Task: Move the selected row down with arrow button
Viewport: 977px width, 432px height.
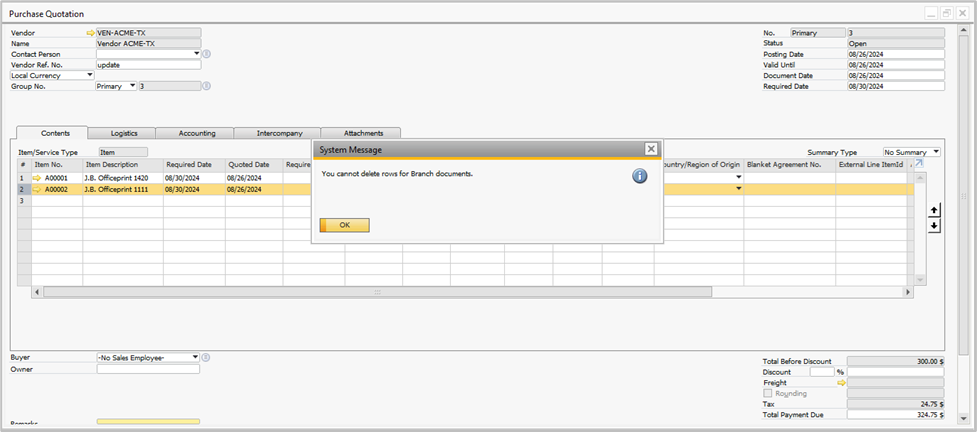Action: pyautogui.click(x=934, y=226)
